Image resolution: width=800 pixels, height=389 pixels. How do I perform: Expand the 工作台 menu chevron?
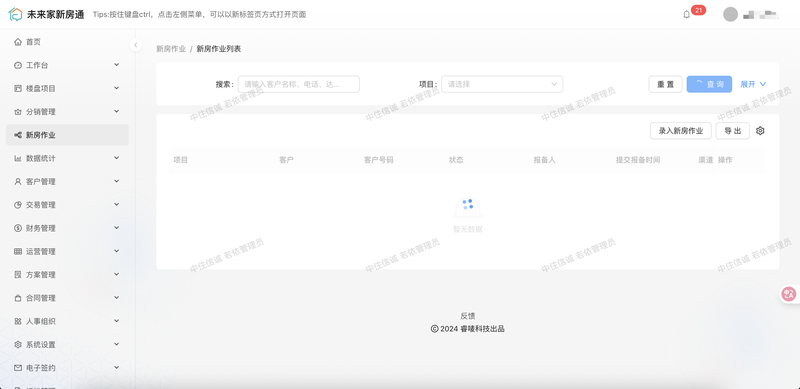(x=116, y=65)
